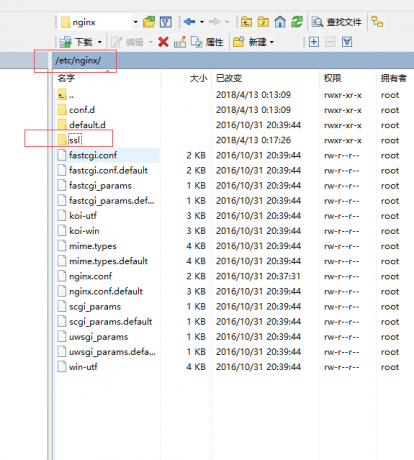Image resolution: width=414 pixels, height=460 pixels.
Task: Open the root directory folder icon
Action: 263,22
